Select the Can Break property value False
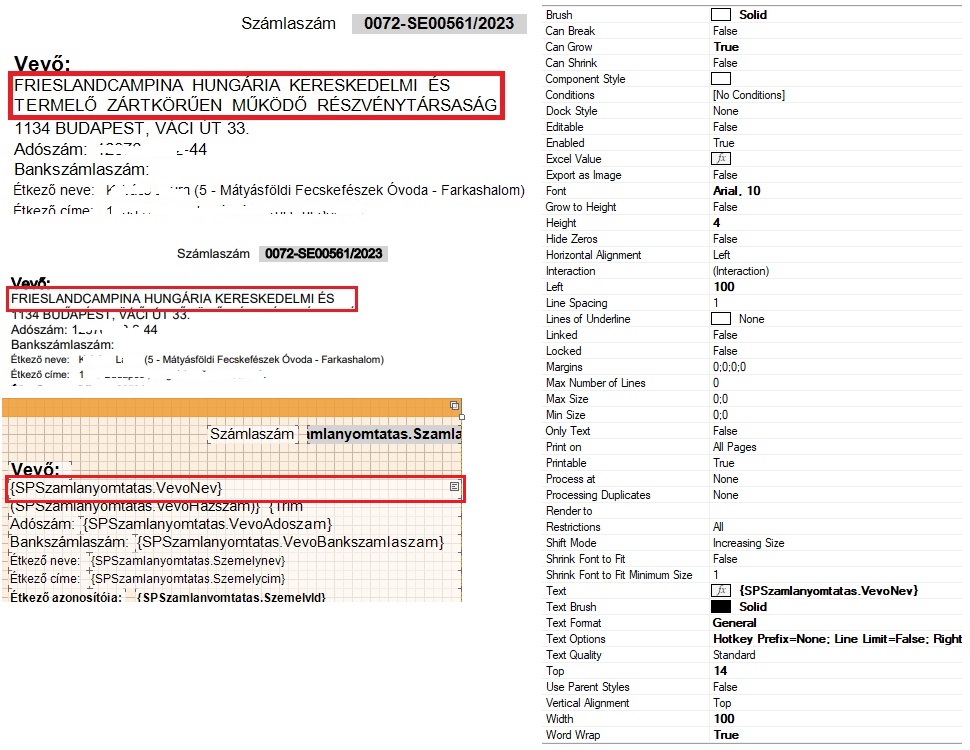This screenshot has width=970, height=750. coord(725,31)
